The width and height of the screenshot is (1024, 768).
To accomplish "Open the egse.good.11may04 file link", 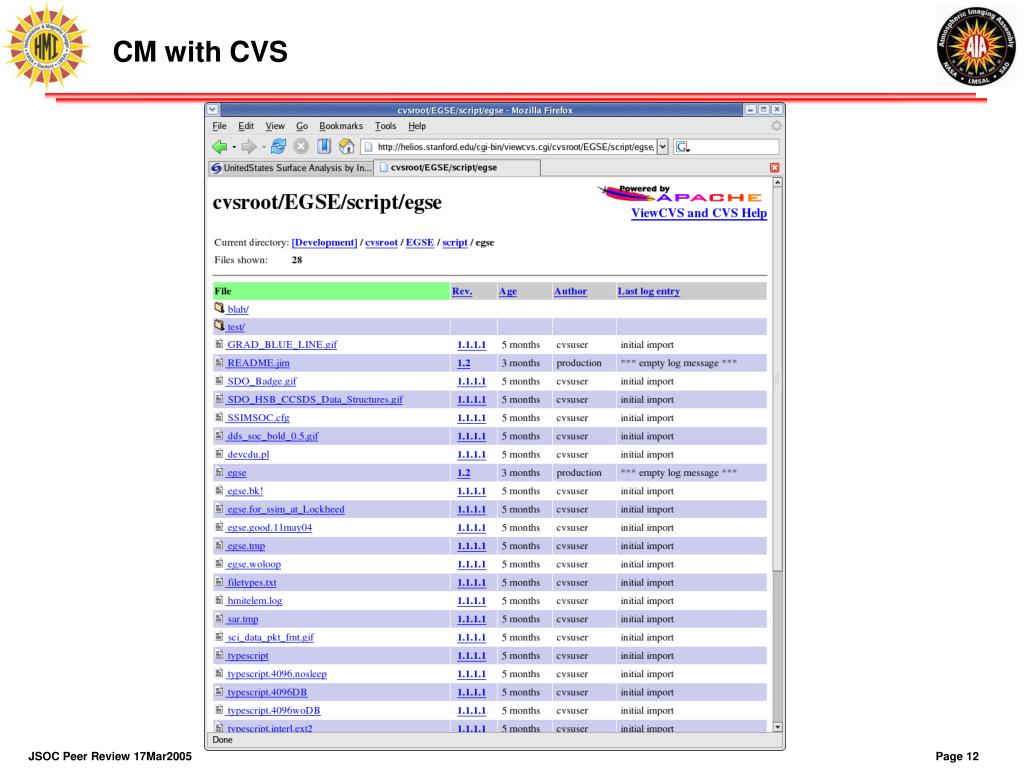I will click(x=269, y=527).
